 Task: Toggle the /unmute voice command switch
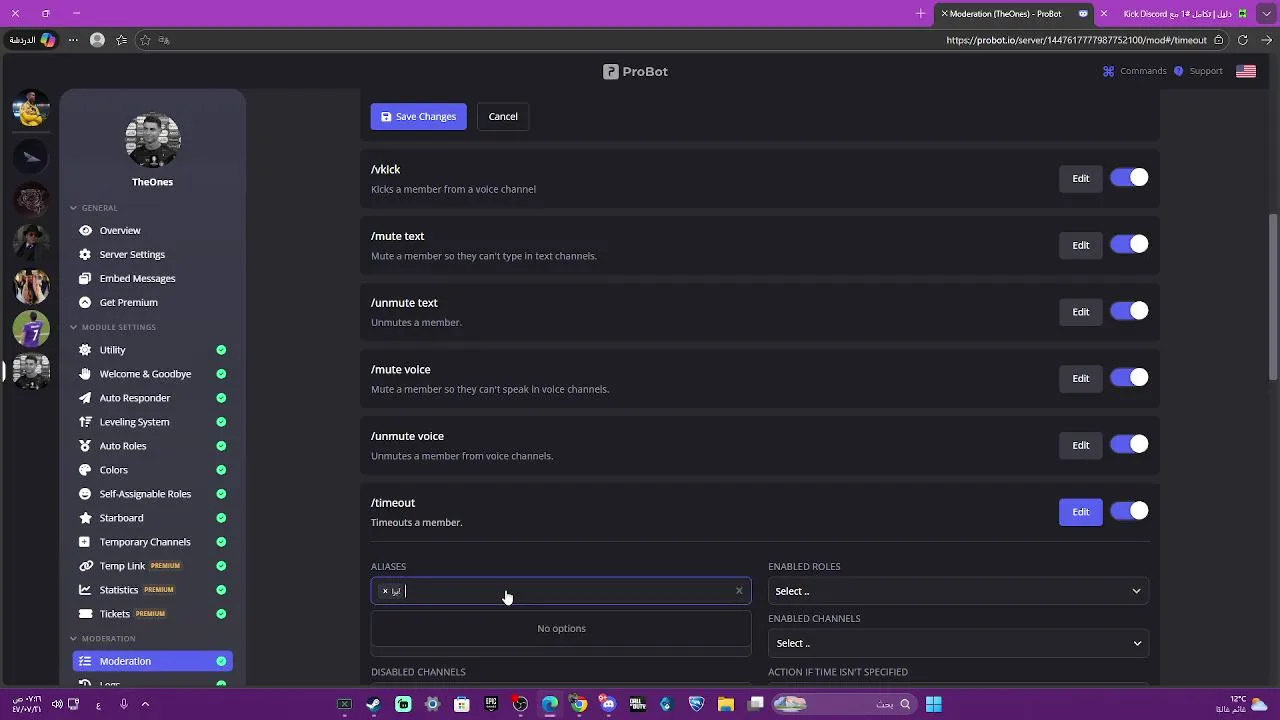[1129, 445]
